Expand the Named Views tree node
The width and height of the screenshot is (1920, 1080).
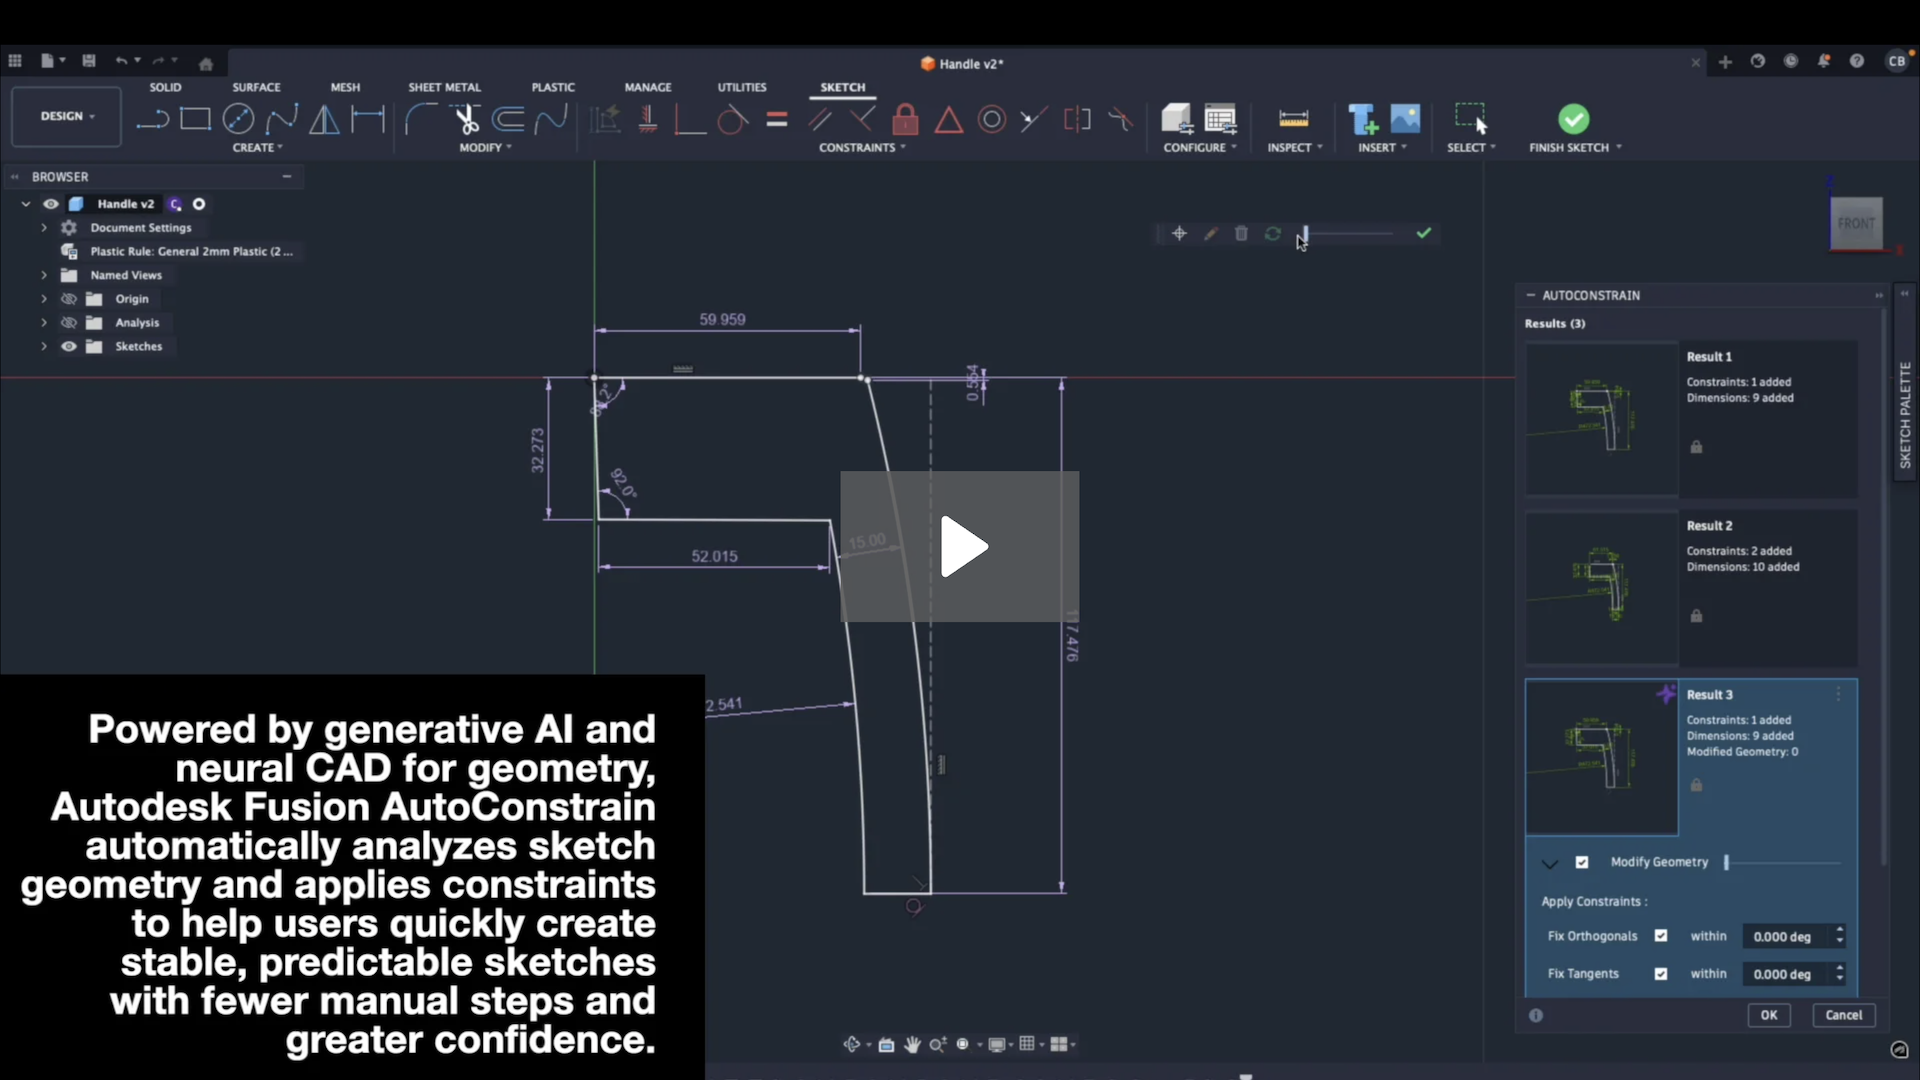pos(44,275)
